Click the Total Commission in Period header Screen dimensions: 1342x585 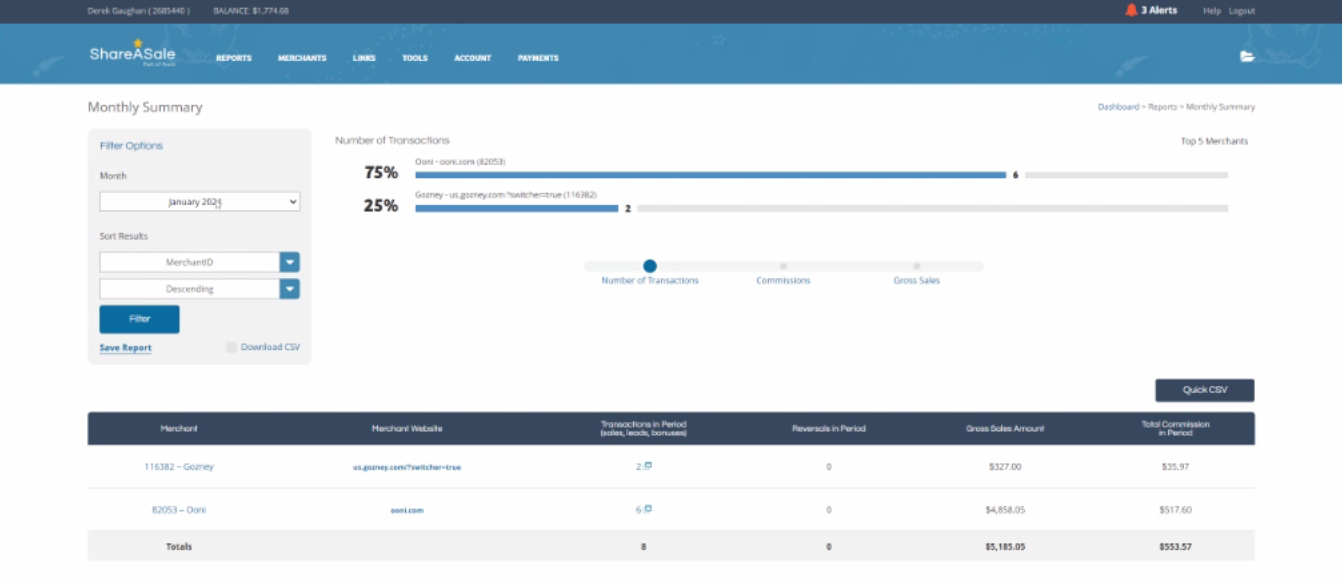point(1175,428)
